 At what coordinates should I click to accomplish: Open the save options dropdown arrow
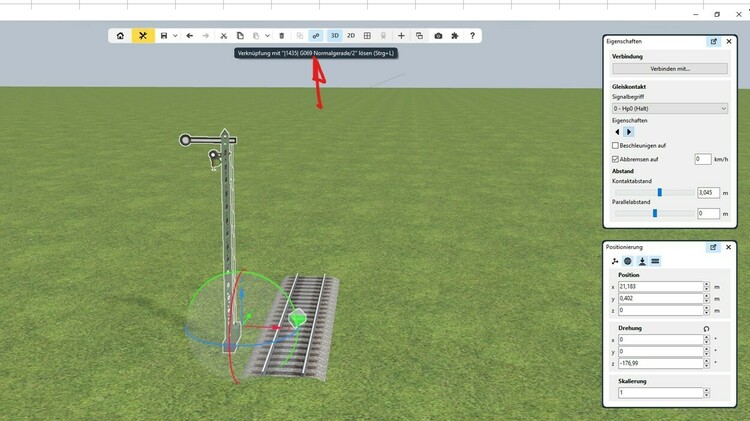[175, 36]
